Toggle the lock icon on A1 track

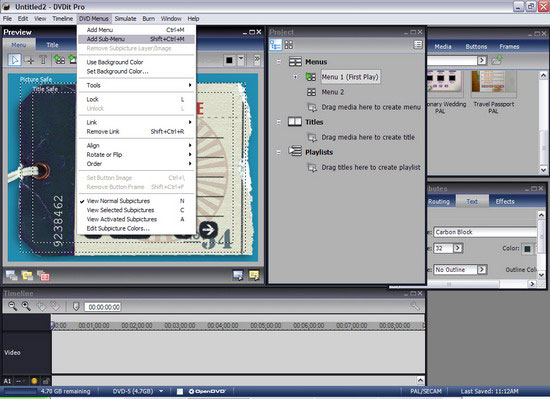pos(46,381)
